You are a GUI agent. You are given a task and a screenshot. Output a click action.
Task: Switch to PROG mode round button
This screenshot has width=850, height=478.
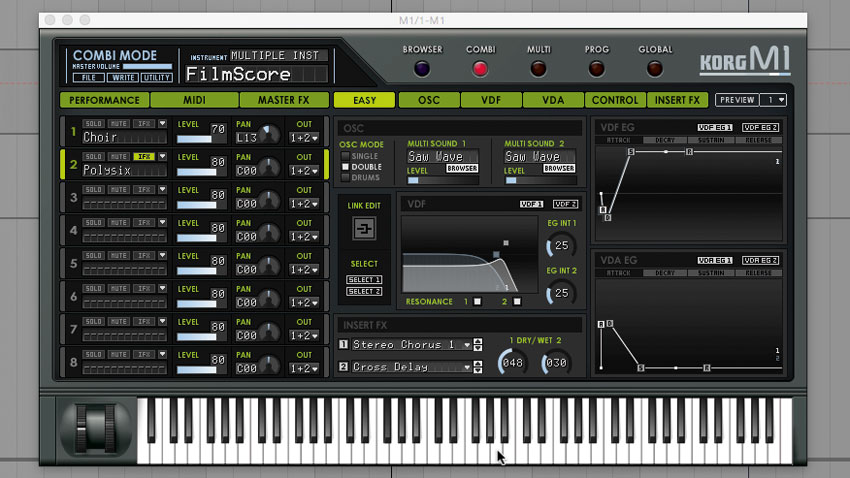pos(596,69)
